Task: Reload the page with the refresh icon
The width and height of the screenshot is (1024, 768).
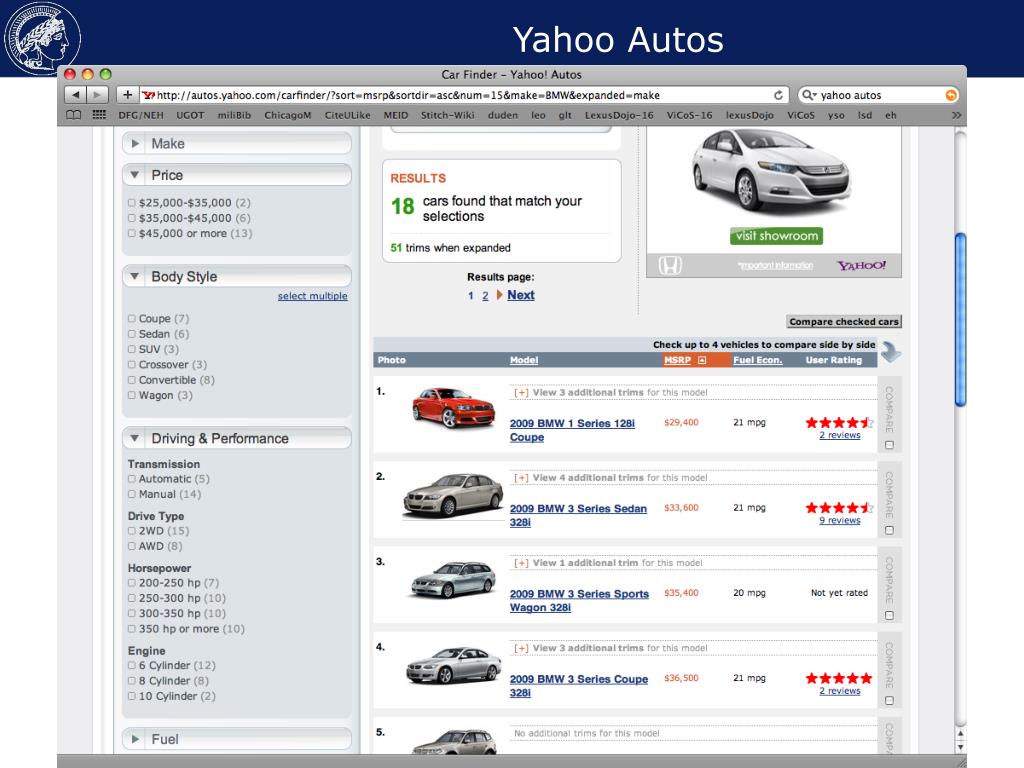Action: click(778, 95)
